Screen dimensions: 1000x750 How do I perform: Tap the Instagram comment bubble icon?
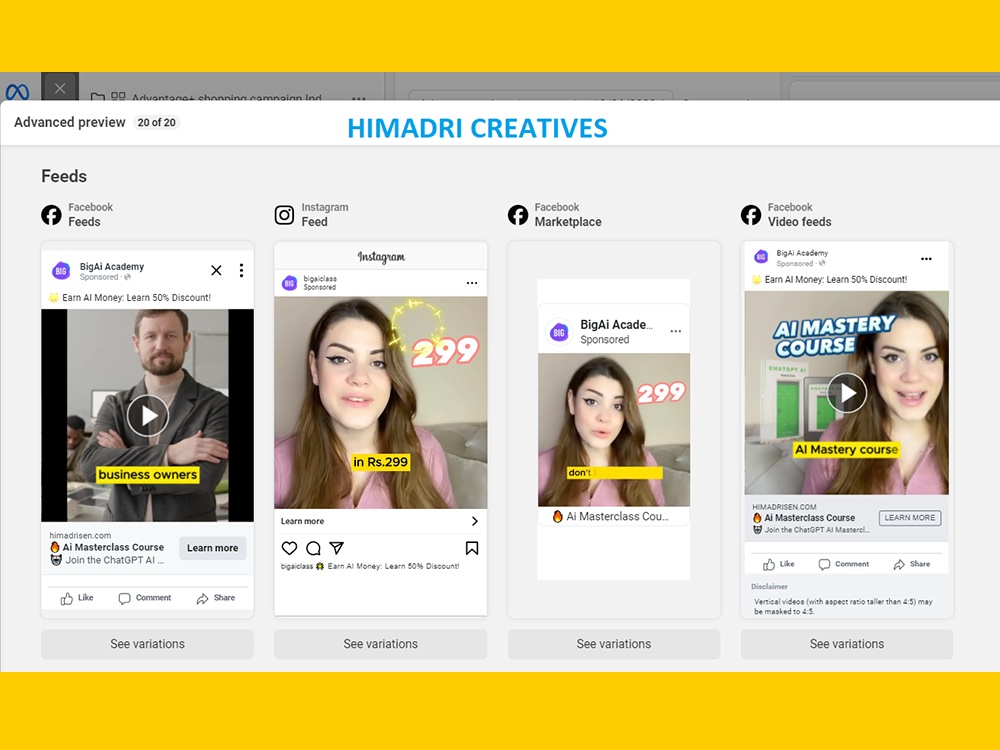pos(313,548)
